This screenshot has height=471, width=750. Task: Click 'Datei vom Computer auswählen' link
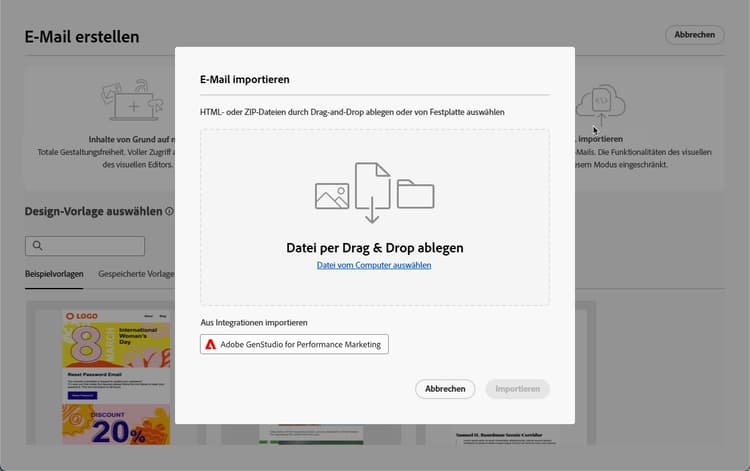tap(374, 265)
